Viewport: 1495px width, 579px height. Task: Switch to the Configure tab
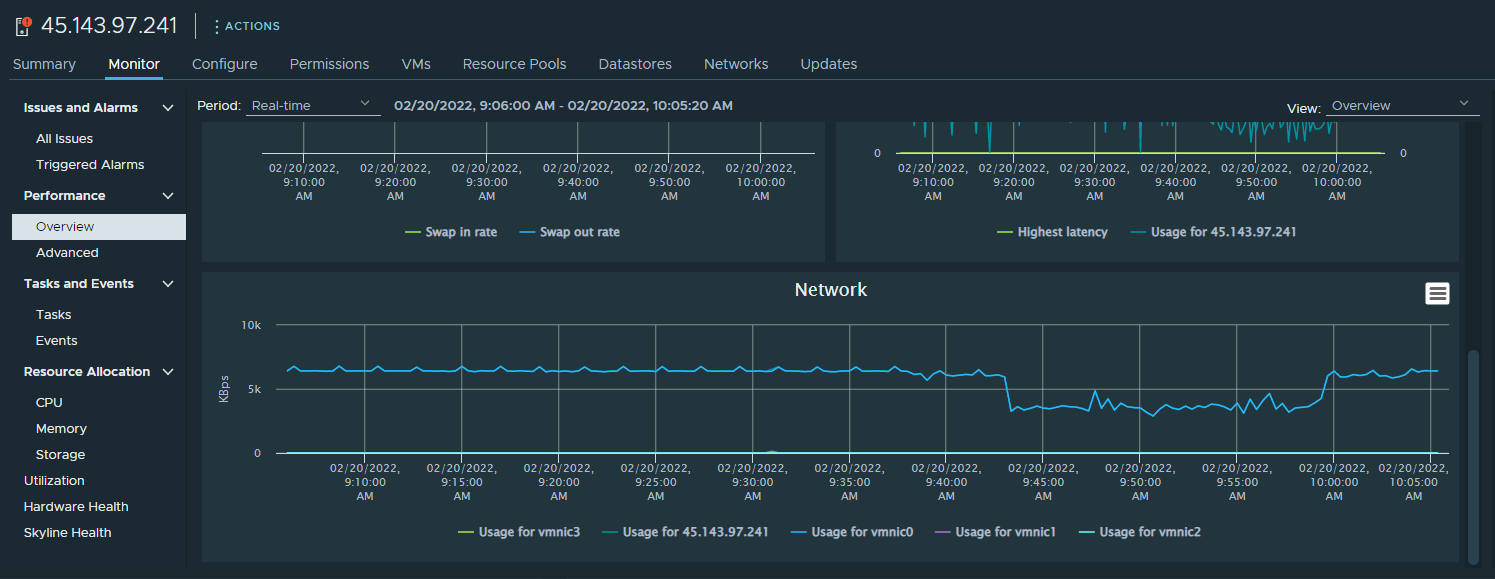(x=225, y=64)
